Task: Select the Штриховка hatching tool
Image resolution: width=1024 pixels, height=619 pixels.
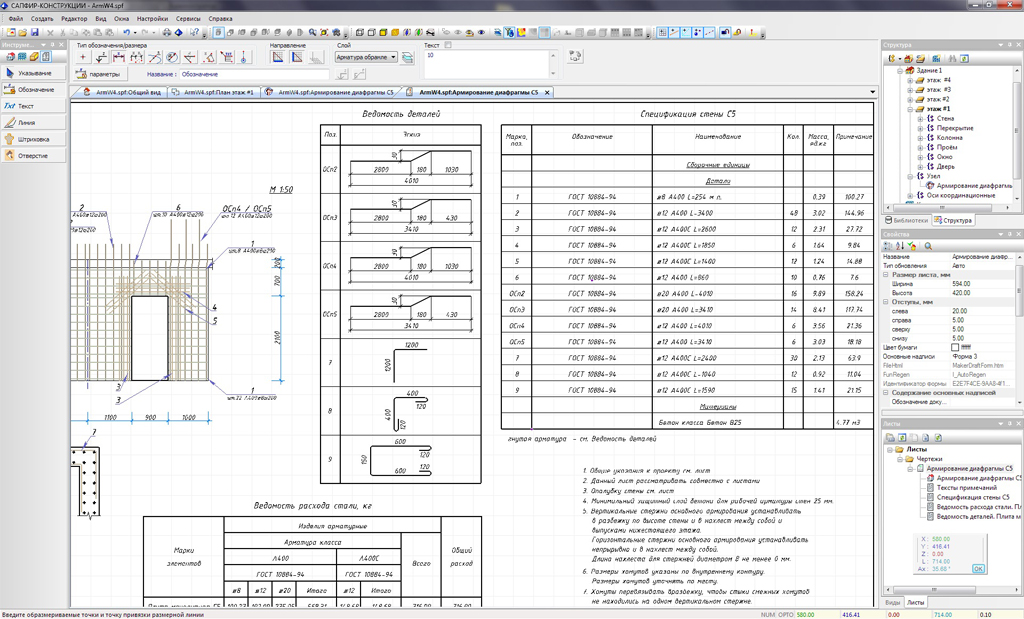Action: [34, 139]
